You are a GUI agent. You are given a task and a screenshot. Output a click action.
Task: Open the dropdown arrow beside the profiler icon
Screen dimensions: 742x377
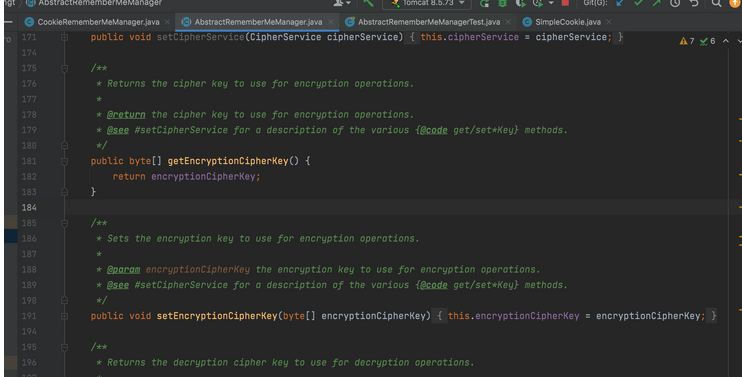coord(551,3)
